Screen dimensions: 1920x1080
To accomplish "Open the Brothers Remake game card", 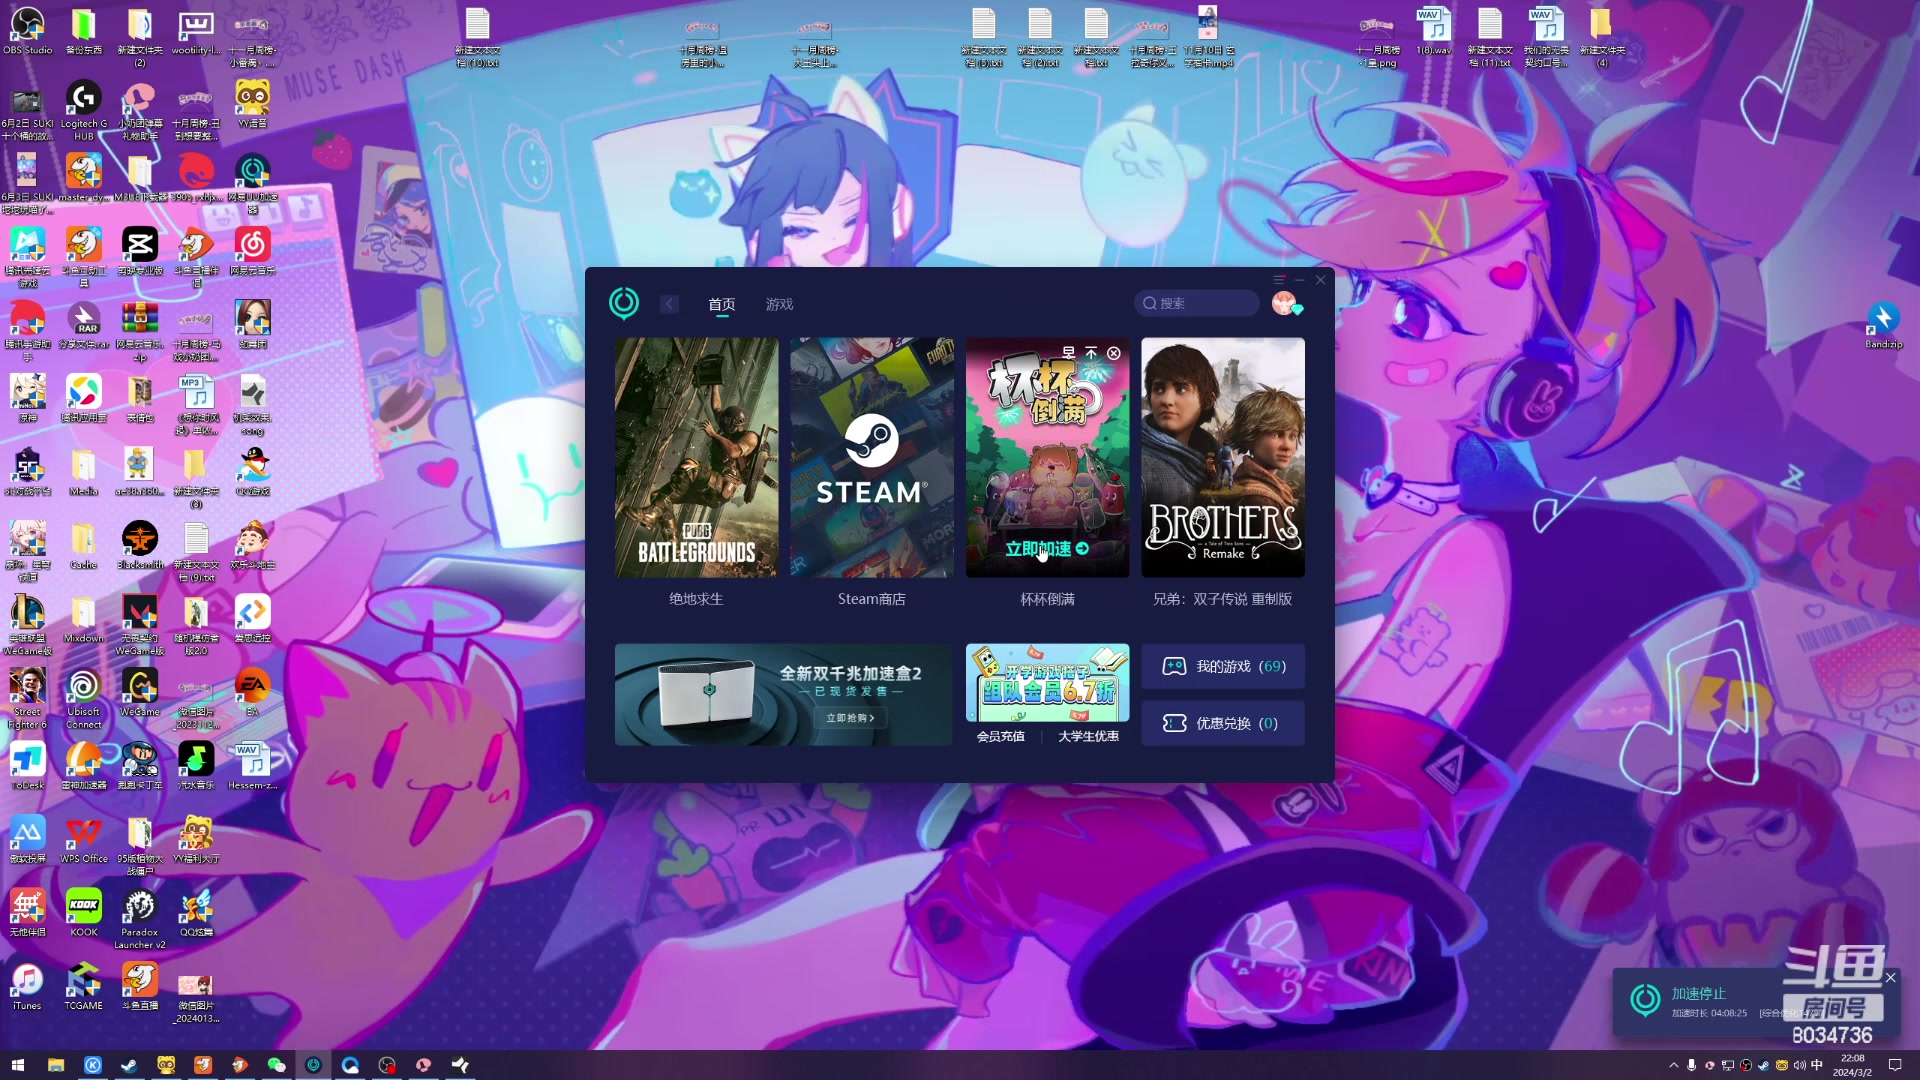I will coord(1222,457).
